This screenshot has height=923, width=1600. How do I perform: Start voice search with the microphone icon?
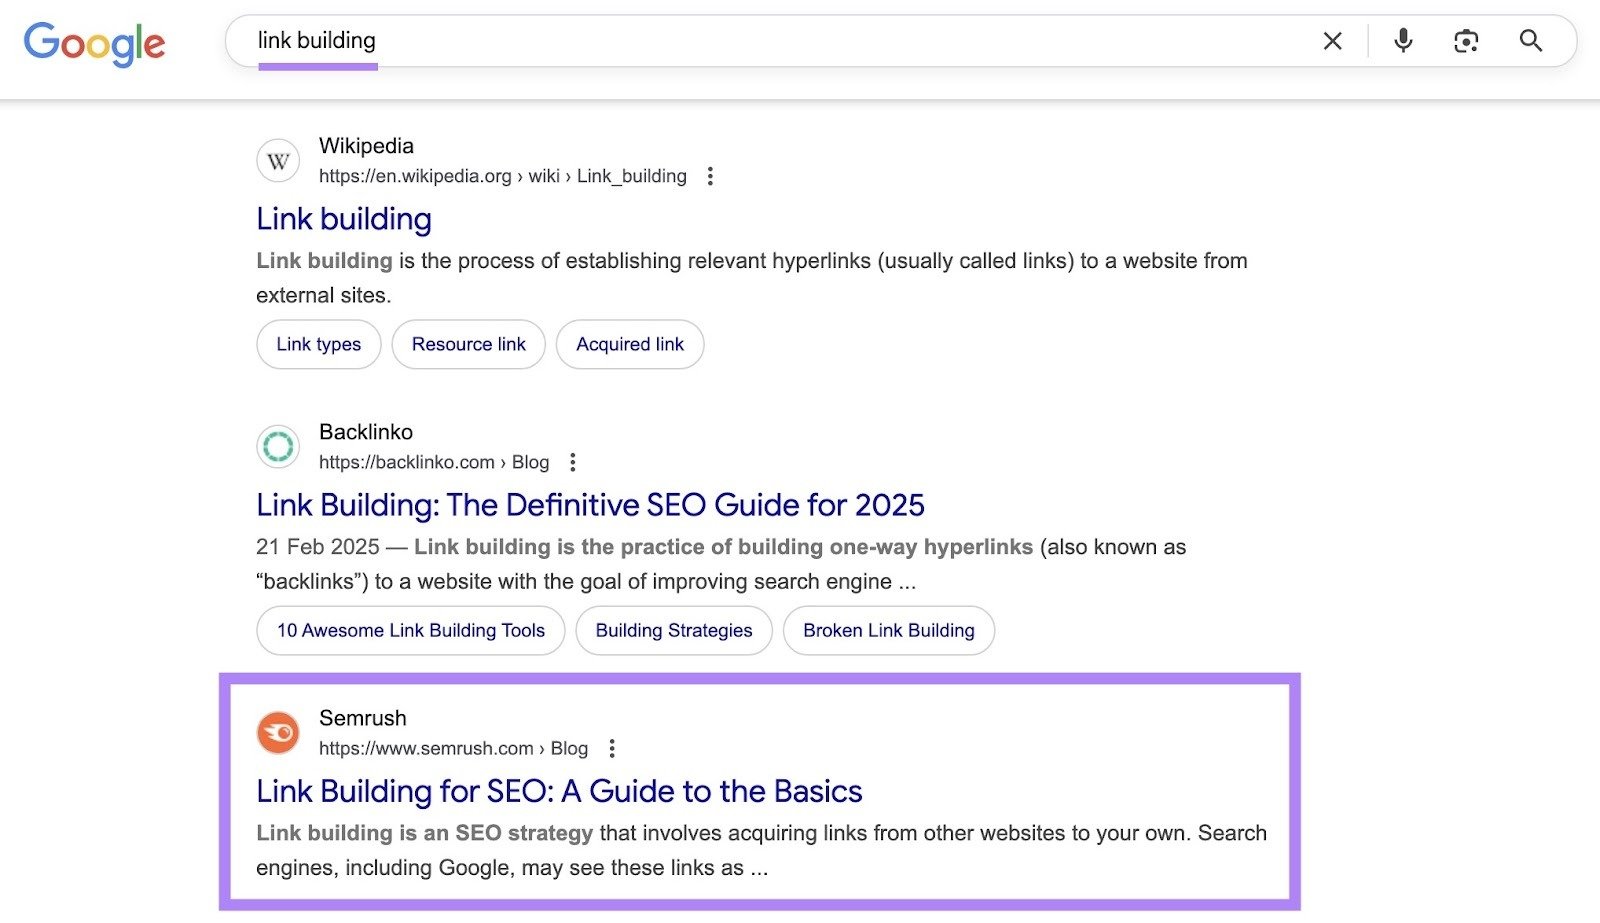pos(1402,41)
